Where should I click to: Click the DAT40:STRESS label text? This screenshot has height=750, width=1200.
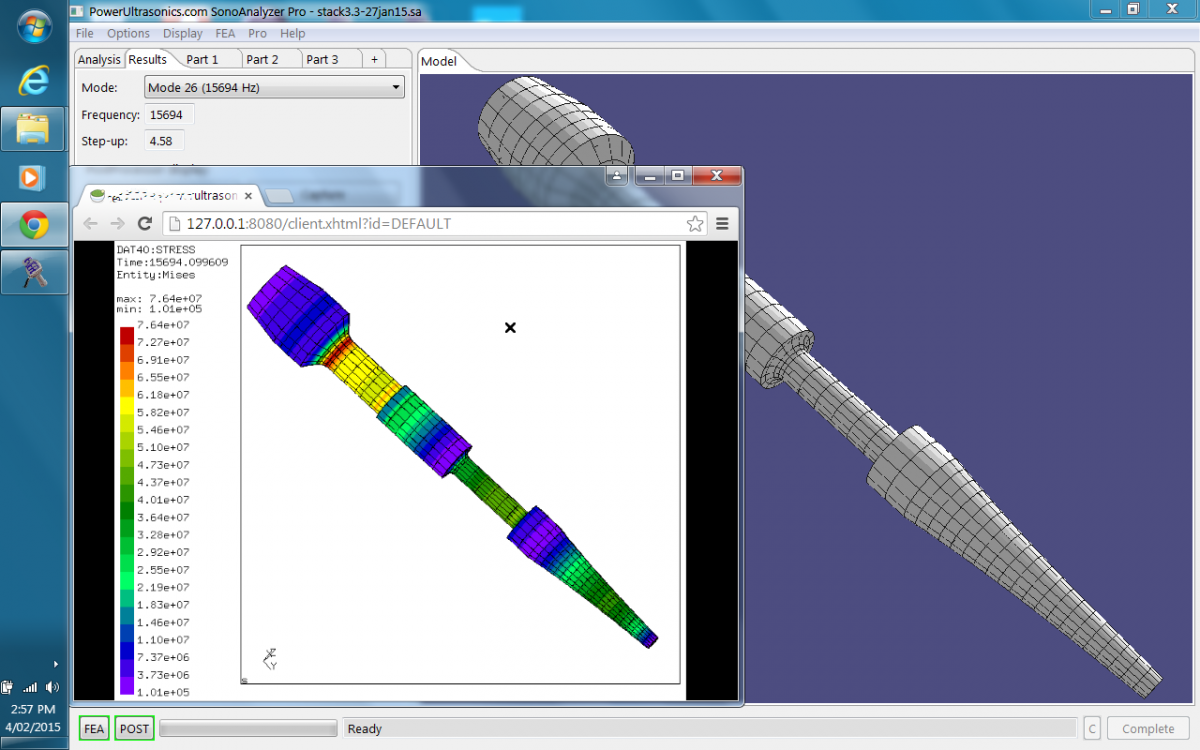pos(156,250)
